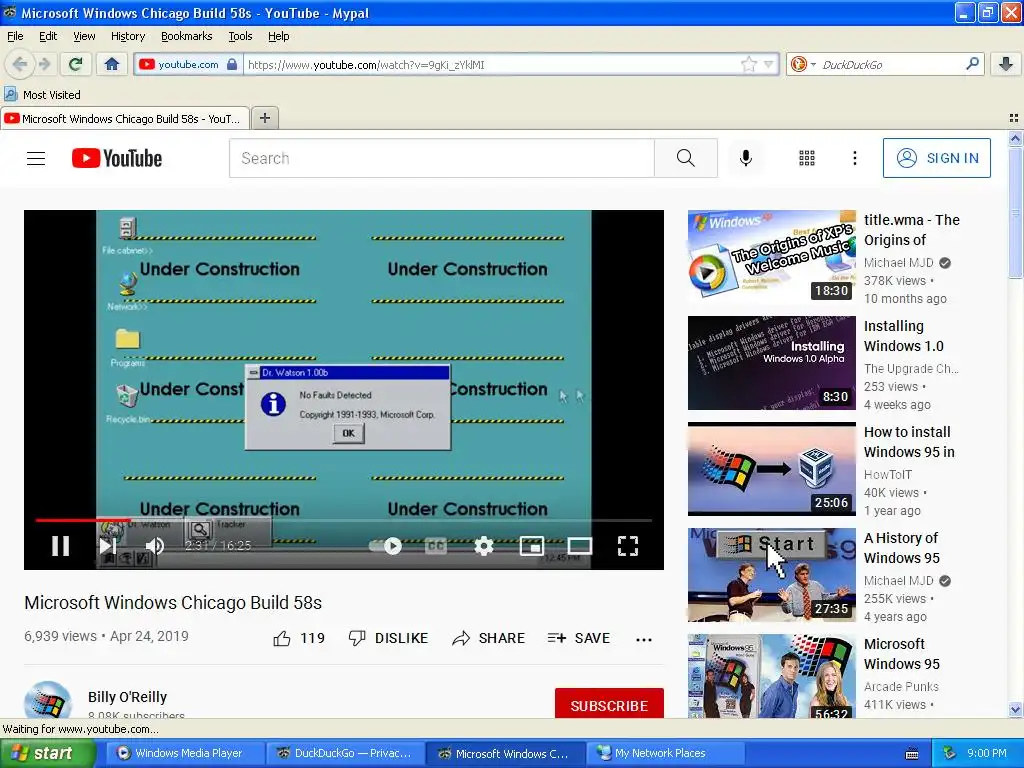The image size is (1024, 768).
Task: Open the View menu
Action: pos(84,36)
